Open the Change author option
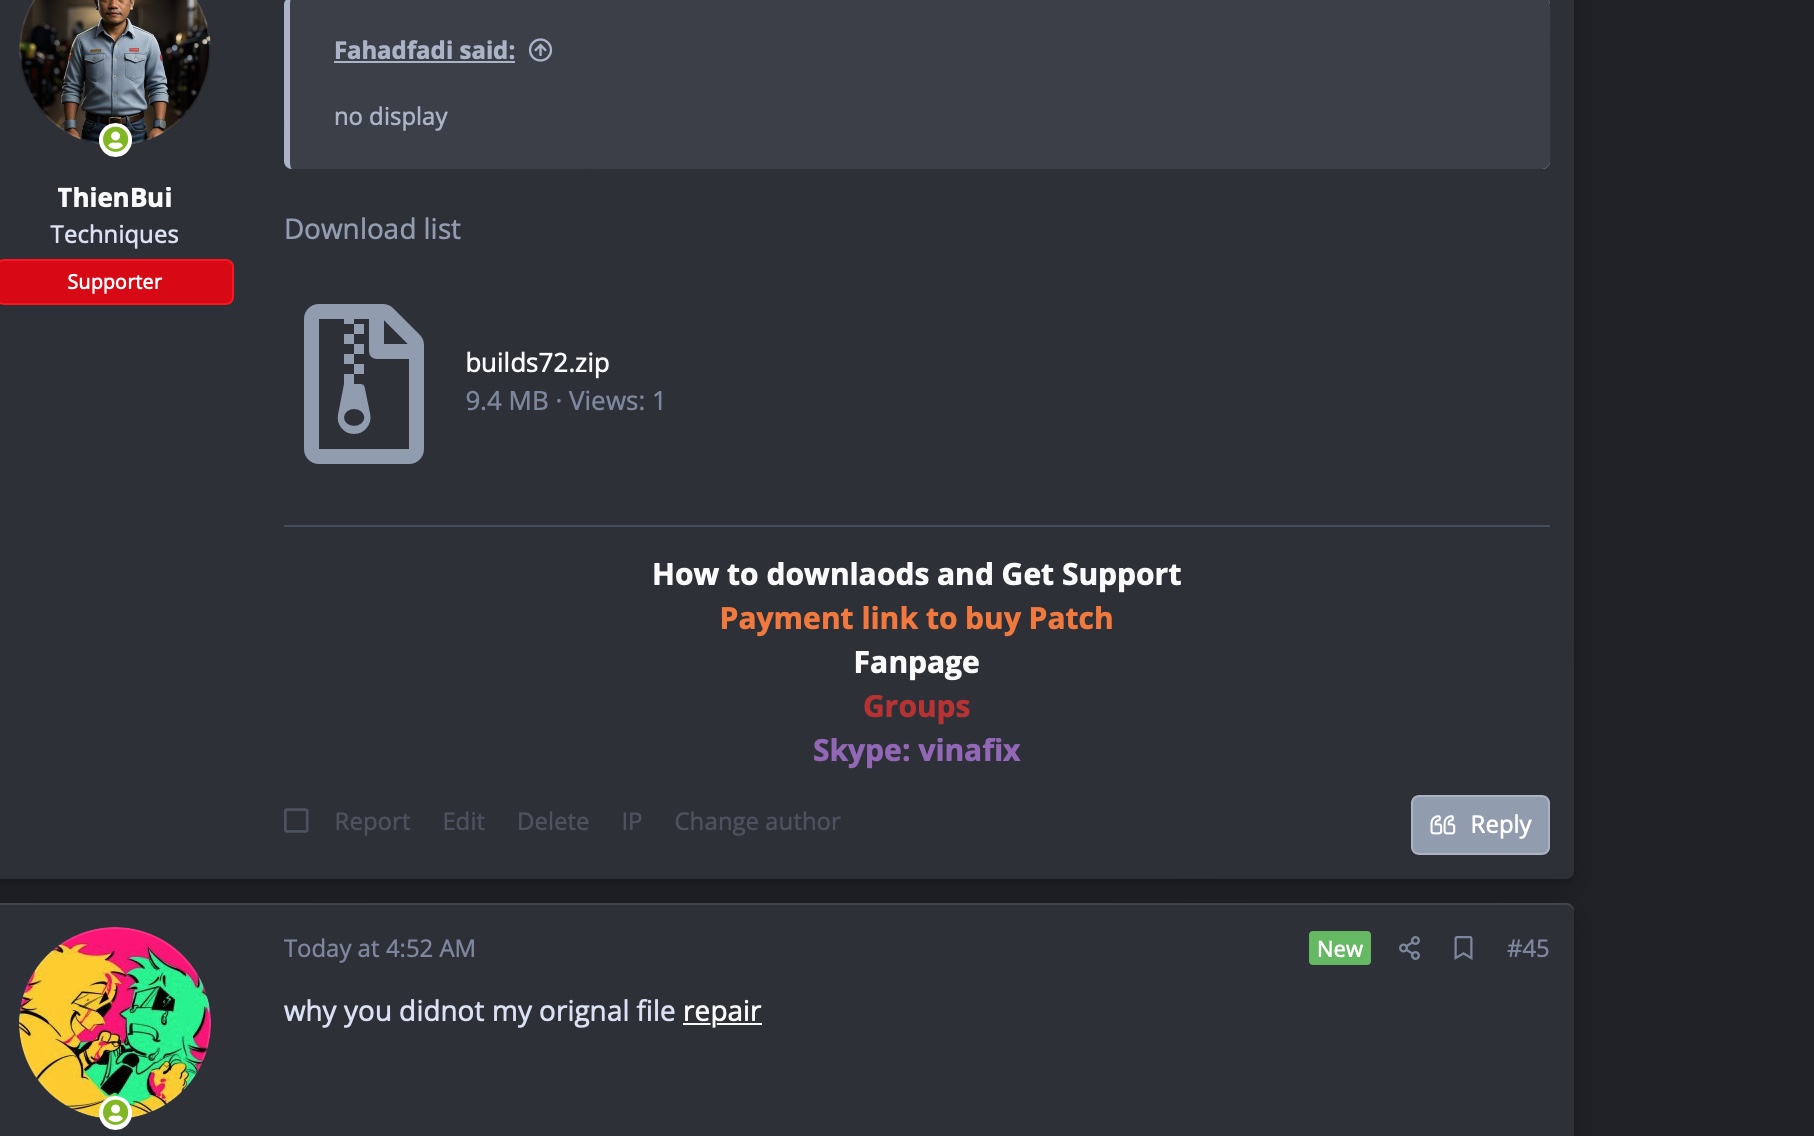 [757, 820]
